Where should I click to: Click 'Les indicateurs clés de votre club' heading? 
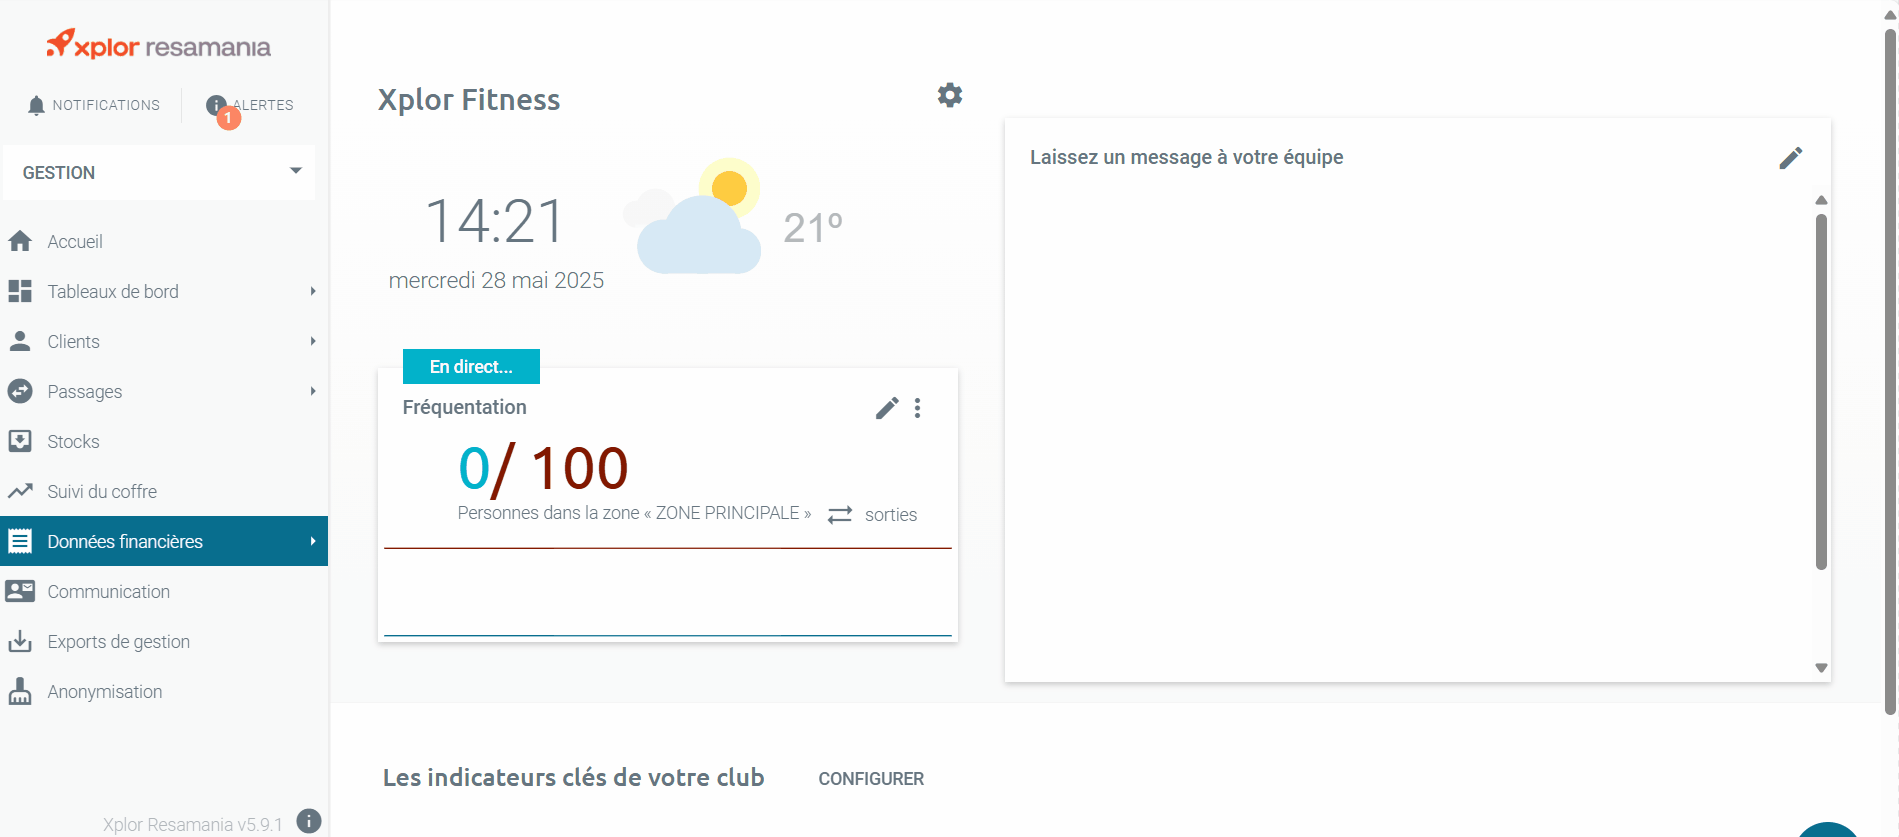pos(574,777)
